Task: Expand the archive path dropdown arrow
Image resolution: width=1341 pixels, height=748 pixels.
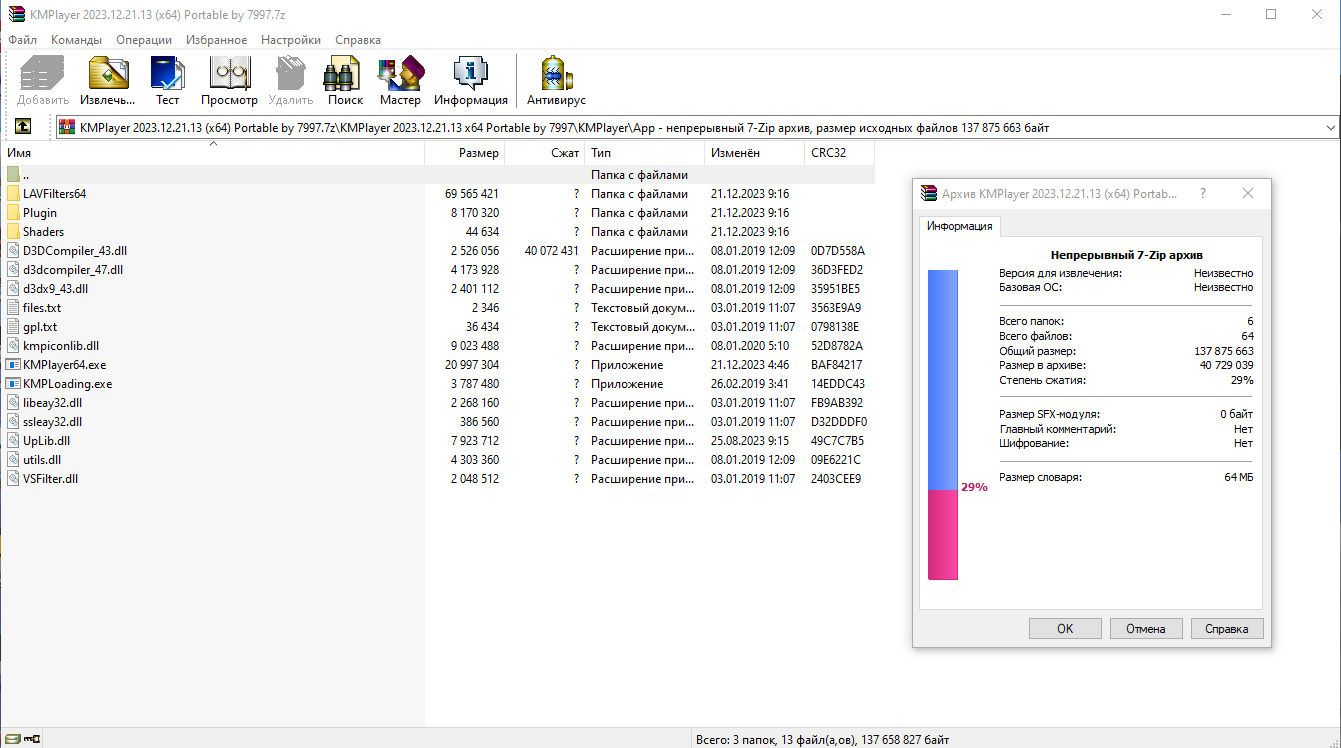Action: (1331, 127)
